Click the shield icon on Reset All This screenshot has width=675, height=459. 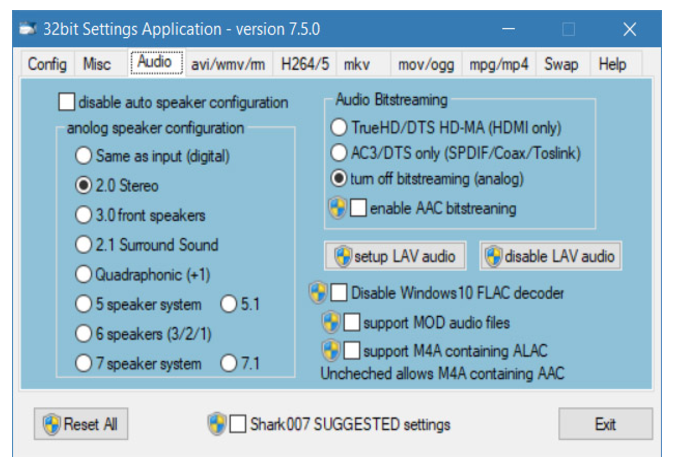(x=52, y=424)
